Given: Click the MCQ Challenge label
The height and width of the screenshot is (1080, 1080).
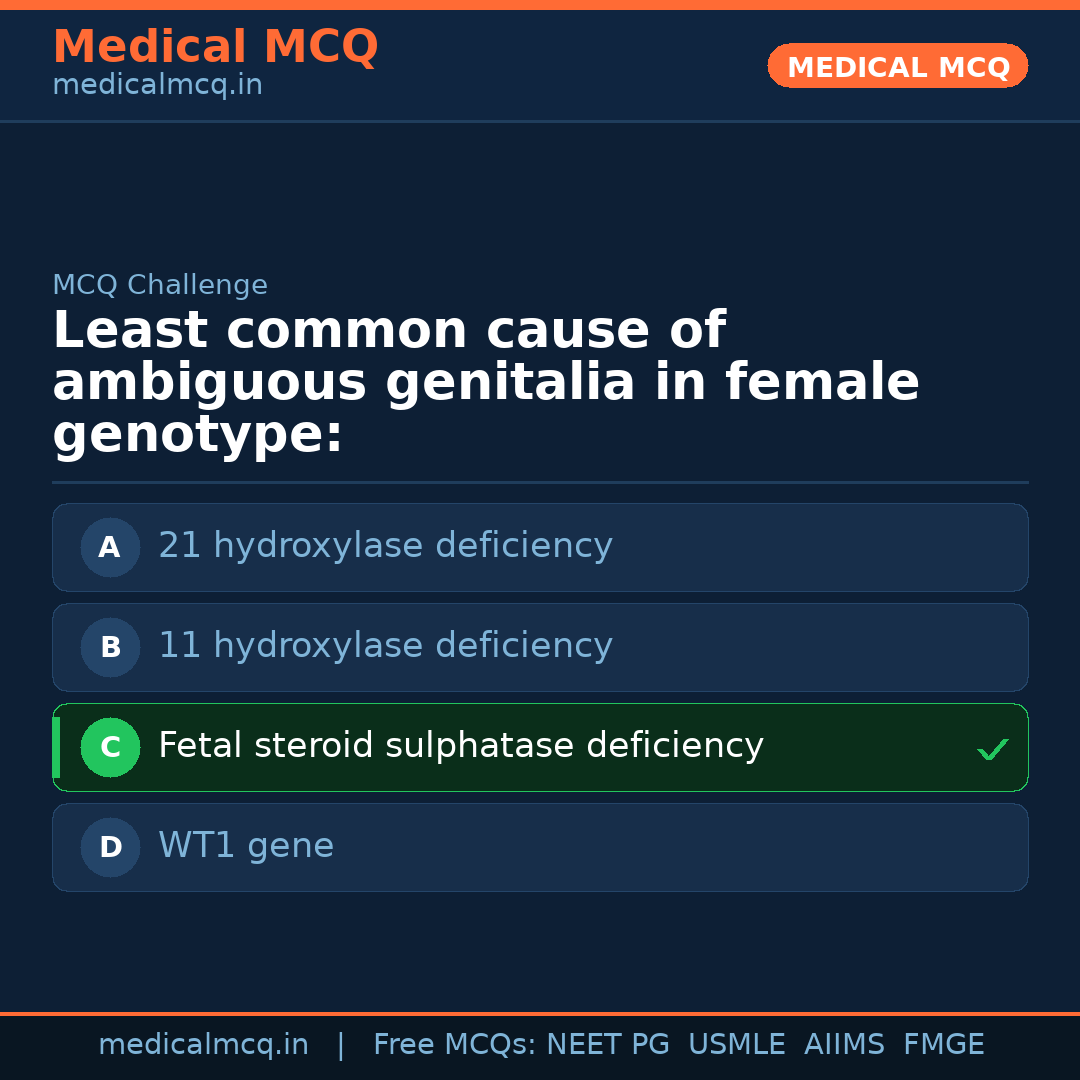Looking at the screenshot, I should click(x=160, y=285).
